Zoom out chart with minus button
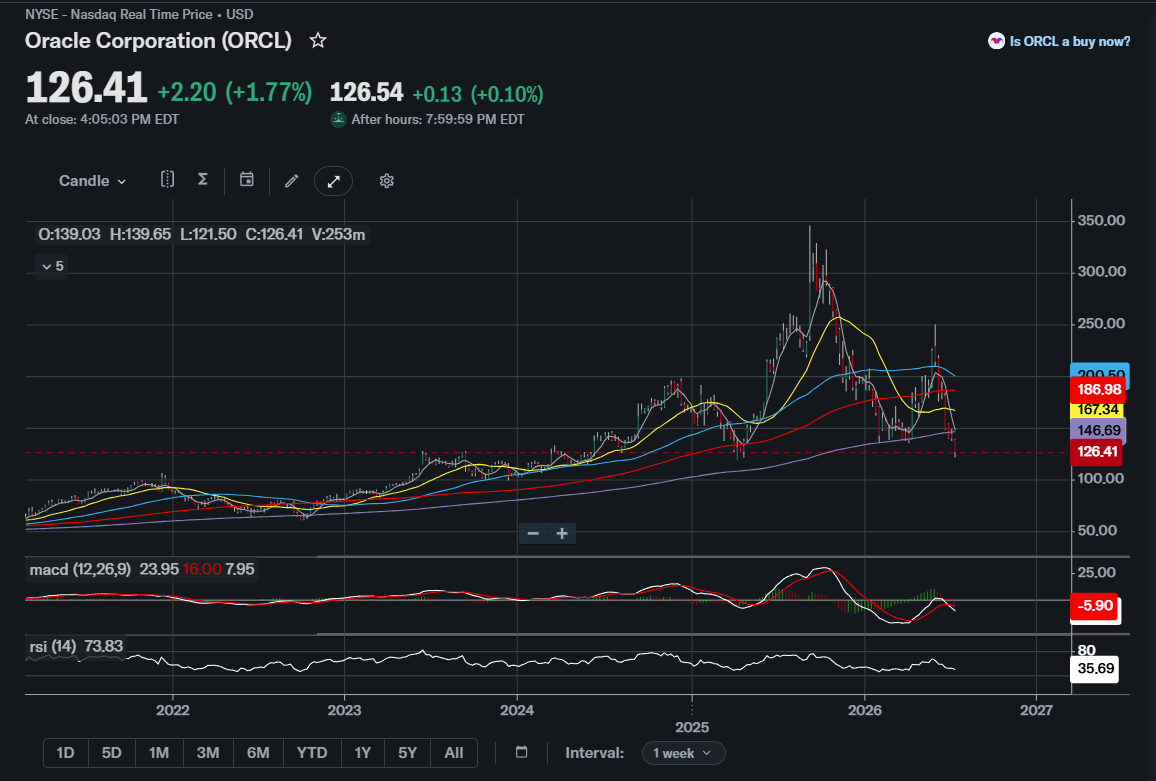This screenshot has width=1156, height=781. 533,533
